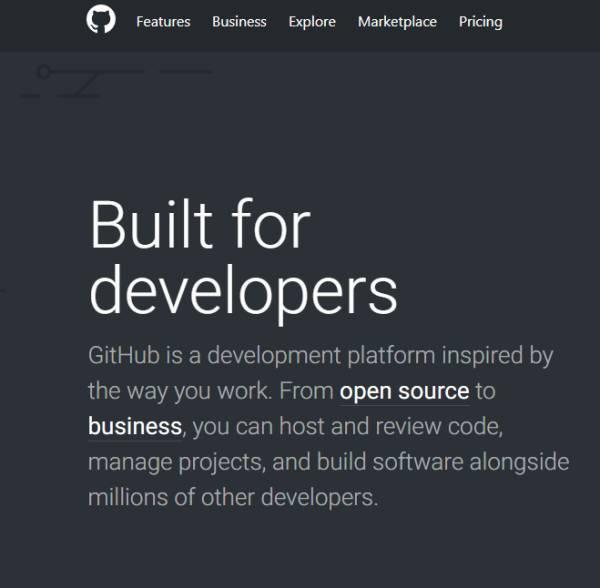Image resolution: width=600 pixels, height=588 pixels.
Task: Follow the "open source" link
Action: [x=404, y=392]
